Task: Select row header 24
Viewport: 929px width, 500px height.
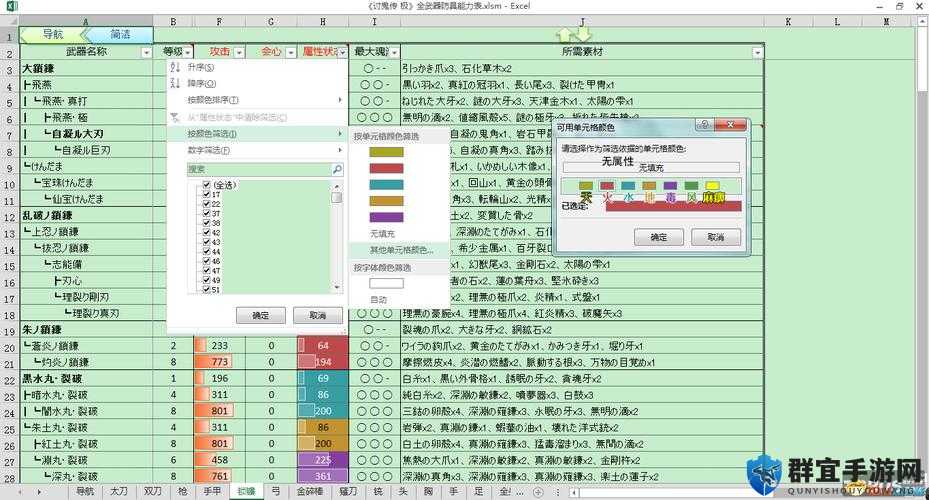Action: (x=9, y=412)
